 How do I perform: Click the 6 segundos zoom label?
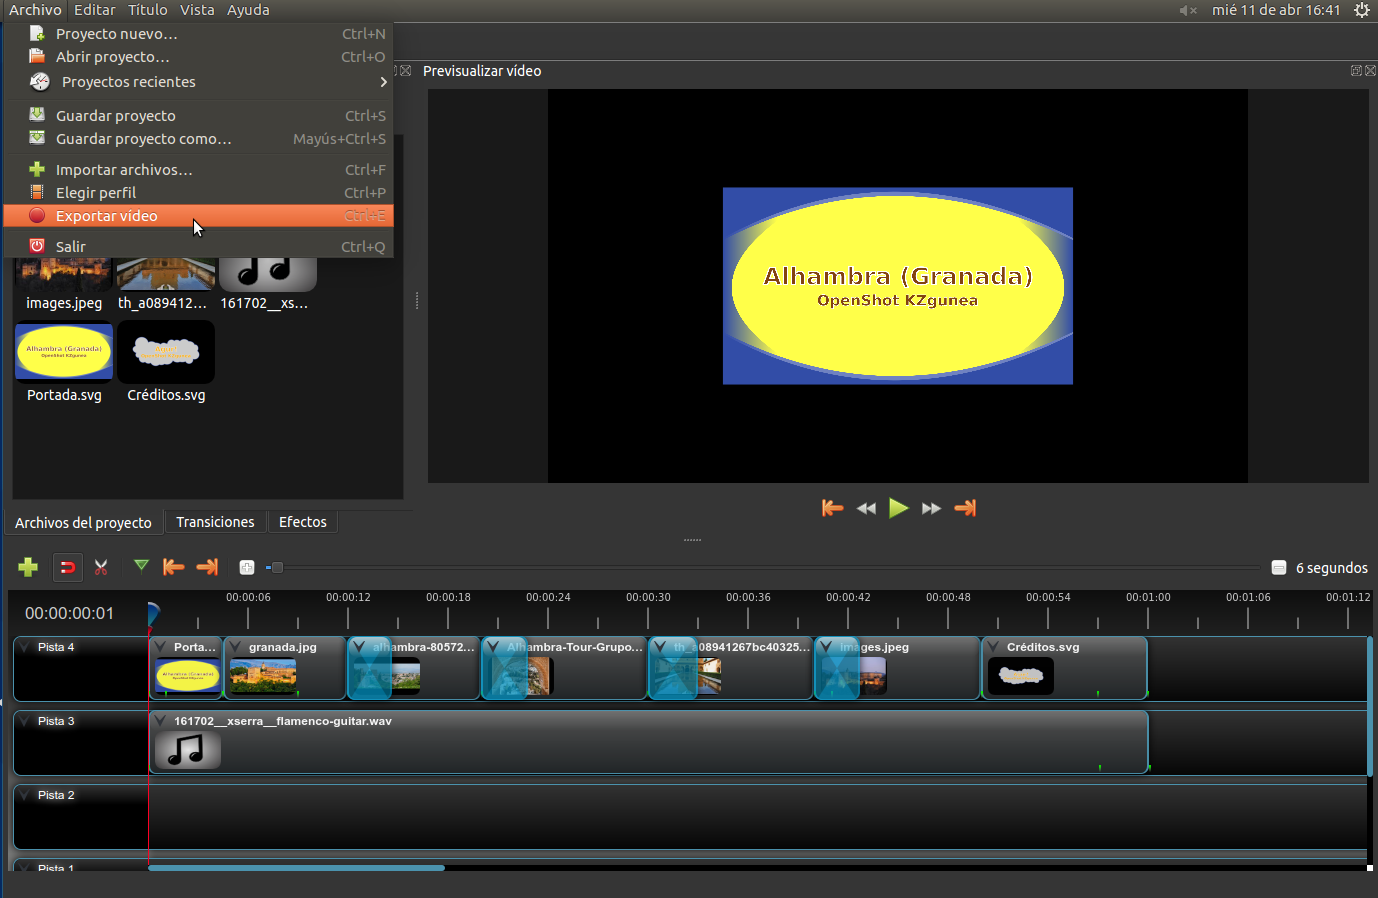click(1331, 568)
